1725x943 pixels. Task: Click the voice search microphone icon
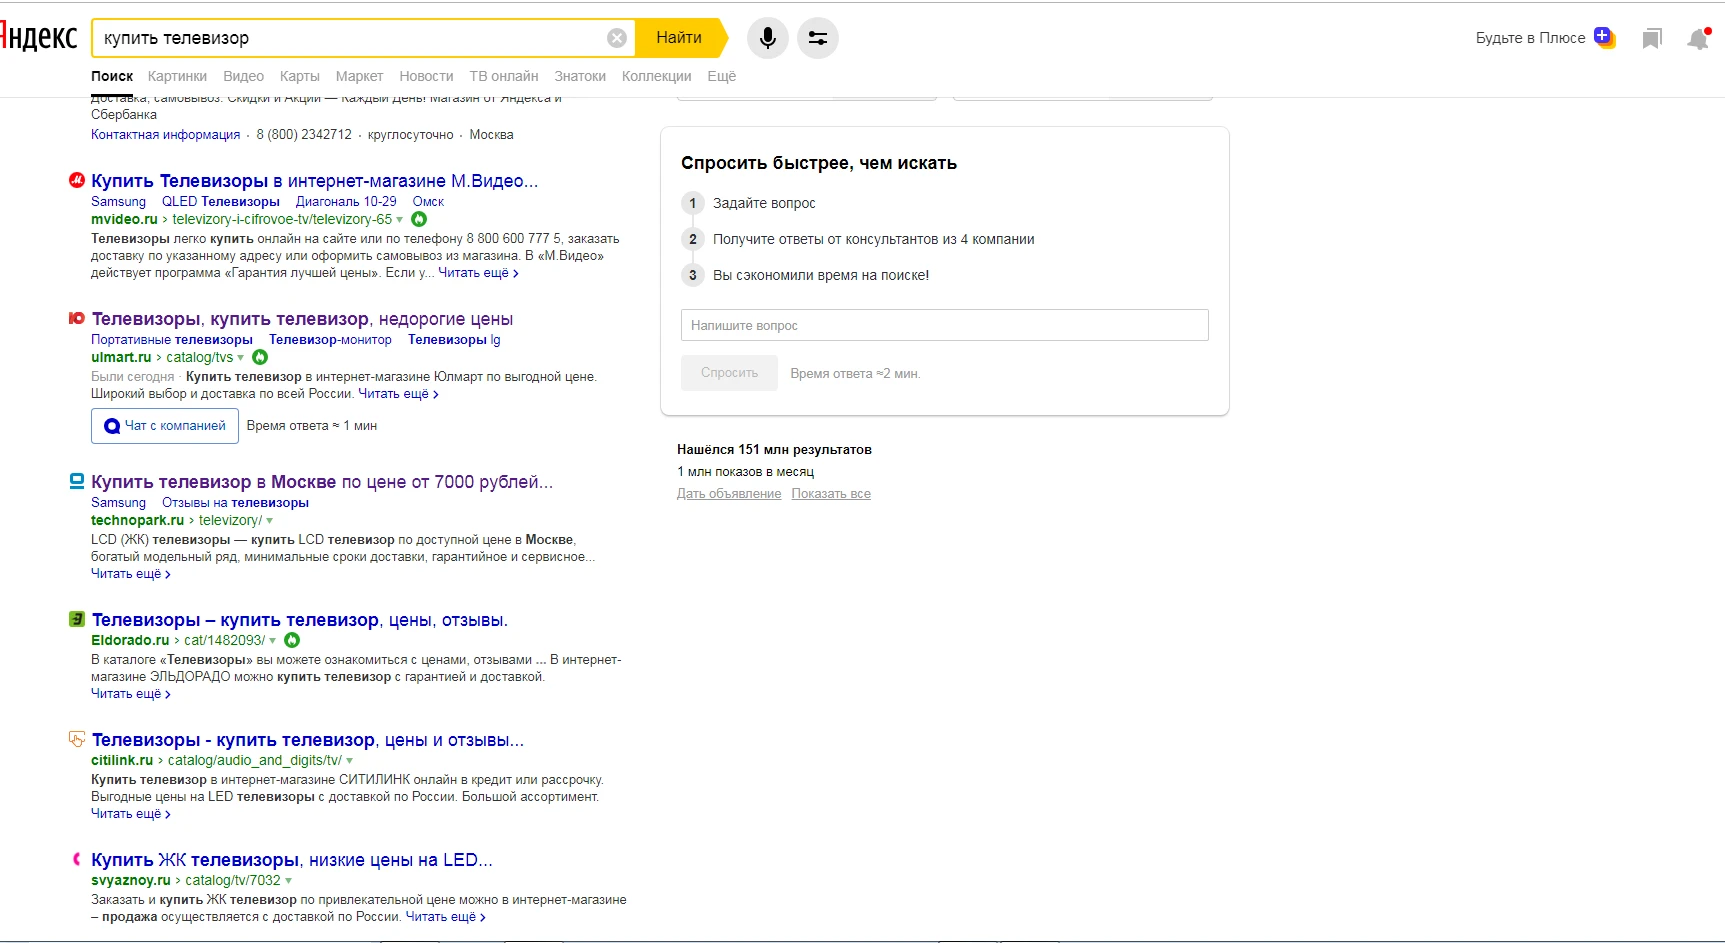(767, 38)
